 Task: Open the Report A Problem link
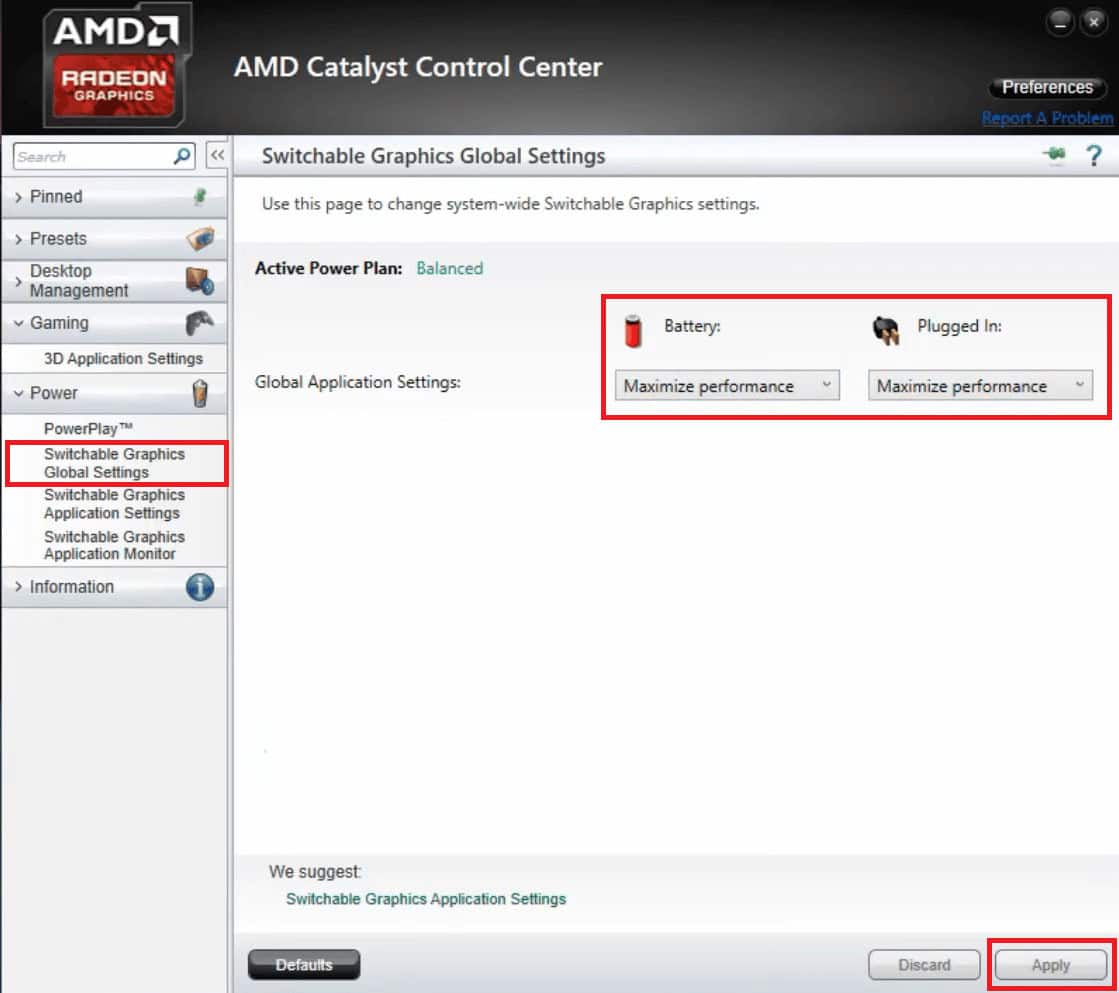1047,118
